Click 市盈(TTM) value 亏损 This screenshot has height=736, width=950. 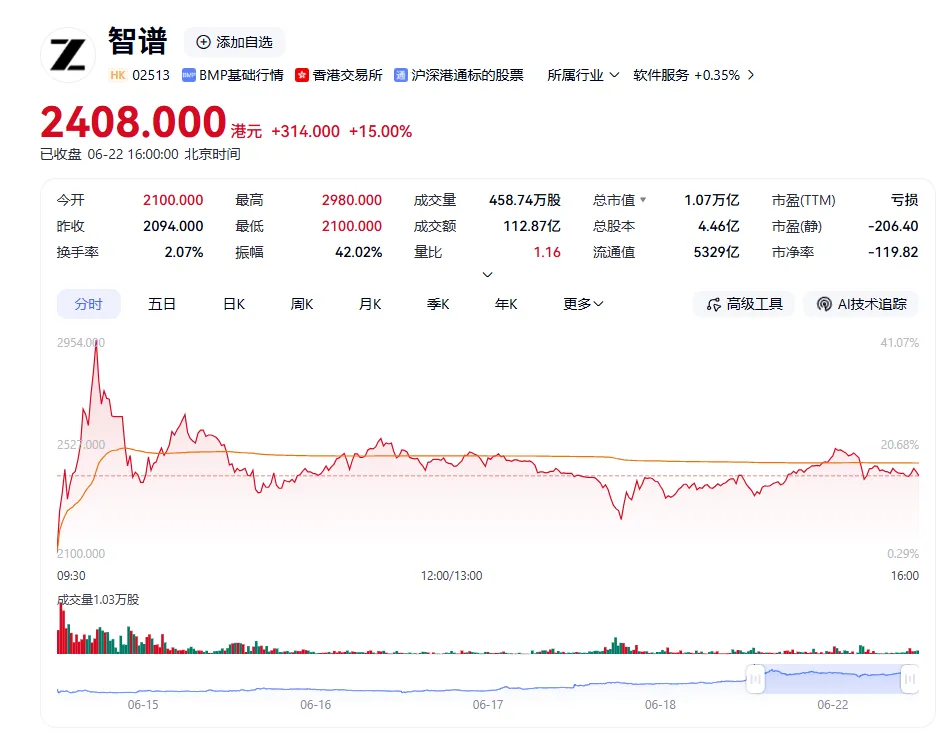(x=905, y=200)
